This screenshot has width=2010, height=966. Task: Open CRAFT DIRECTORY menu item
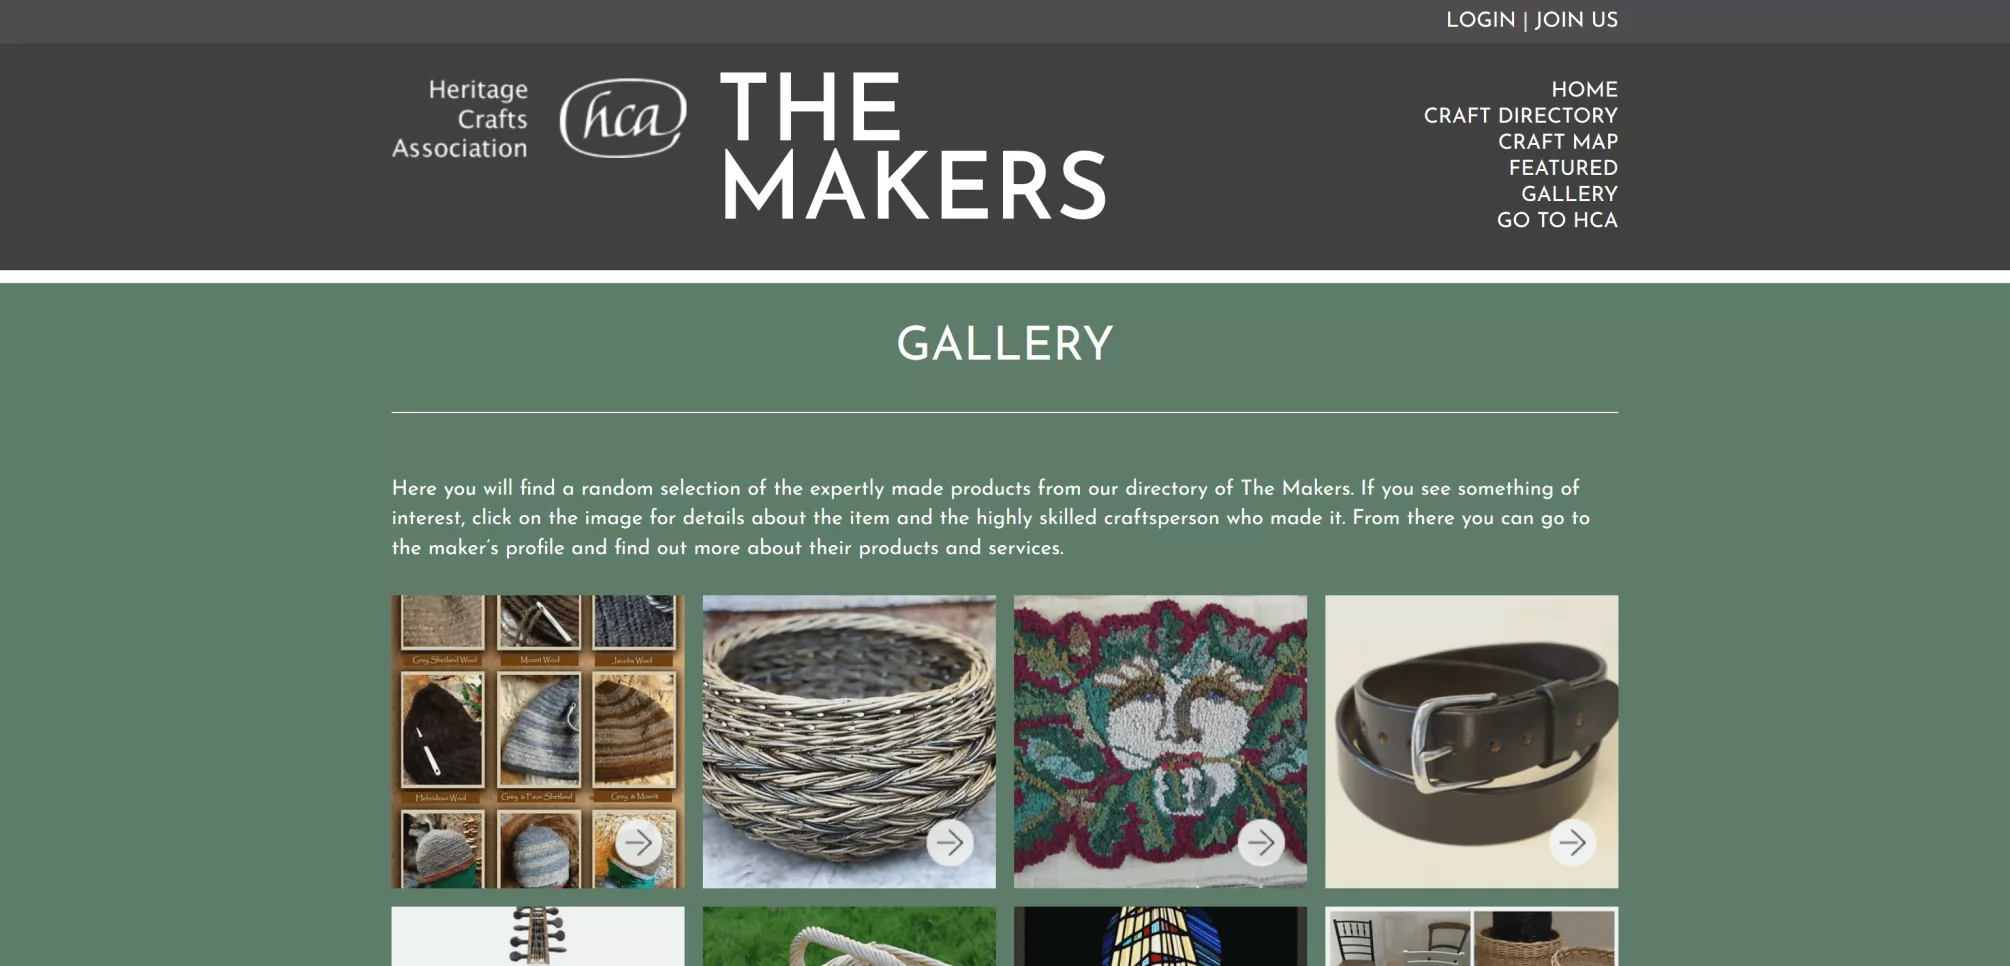click(1520, 116)
